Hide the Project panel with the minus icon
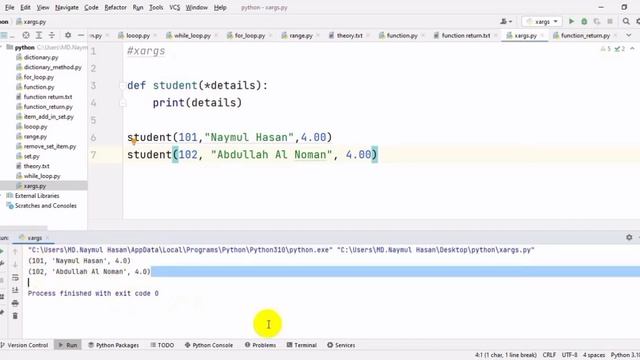 click(x=81, y=36)
